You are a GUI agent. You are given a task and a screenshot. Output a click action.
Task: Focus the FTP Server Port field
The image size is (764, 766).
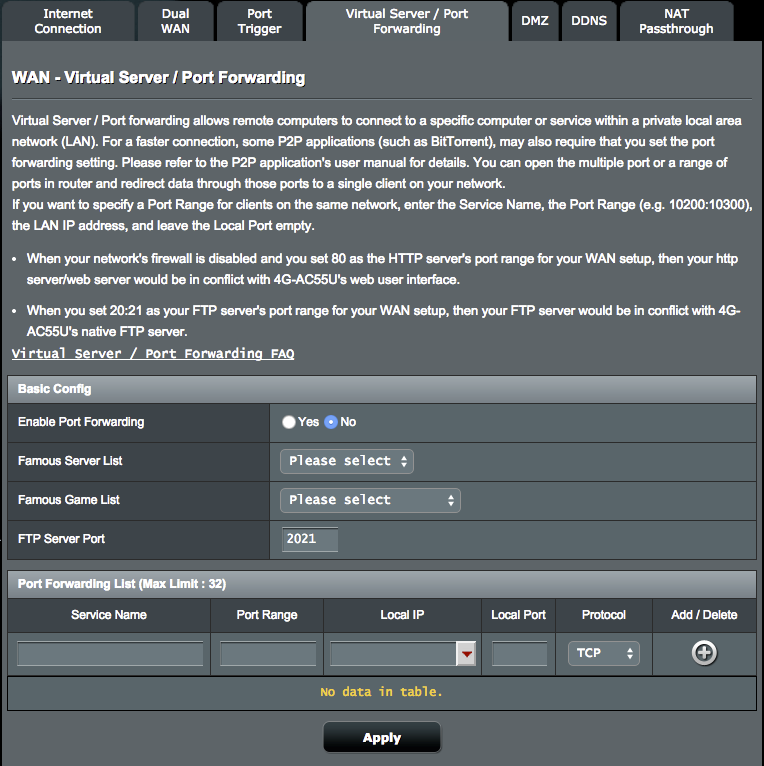pyautogui.click(x=310, y=539)
